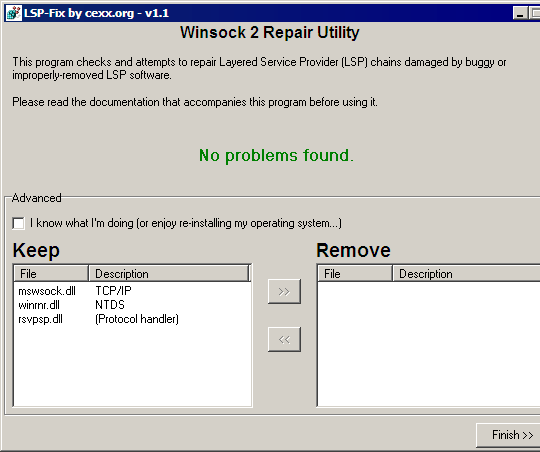Move selected entry to Remove with >> button
This screenshot has height=452, width=540.
[x=284, y=291]
